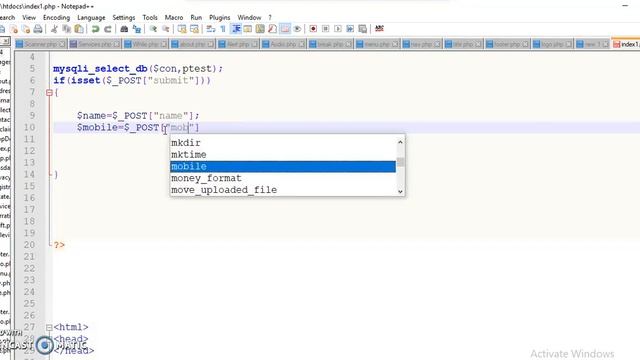640x360 pixels.
Task: Click the Save Recorded Macro icon
Action: (x=362, y=29)
